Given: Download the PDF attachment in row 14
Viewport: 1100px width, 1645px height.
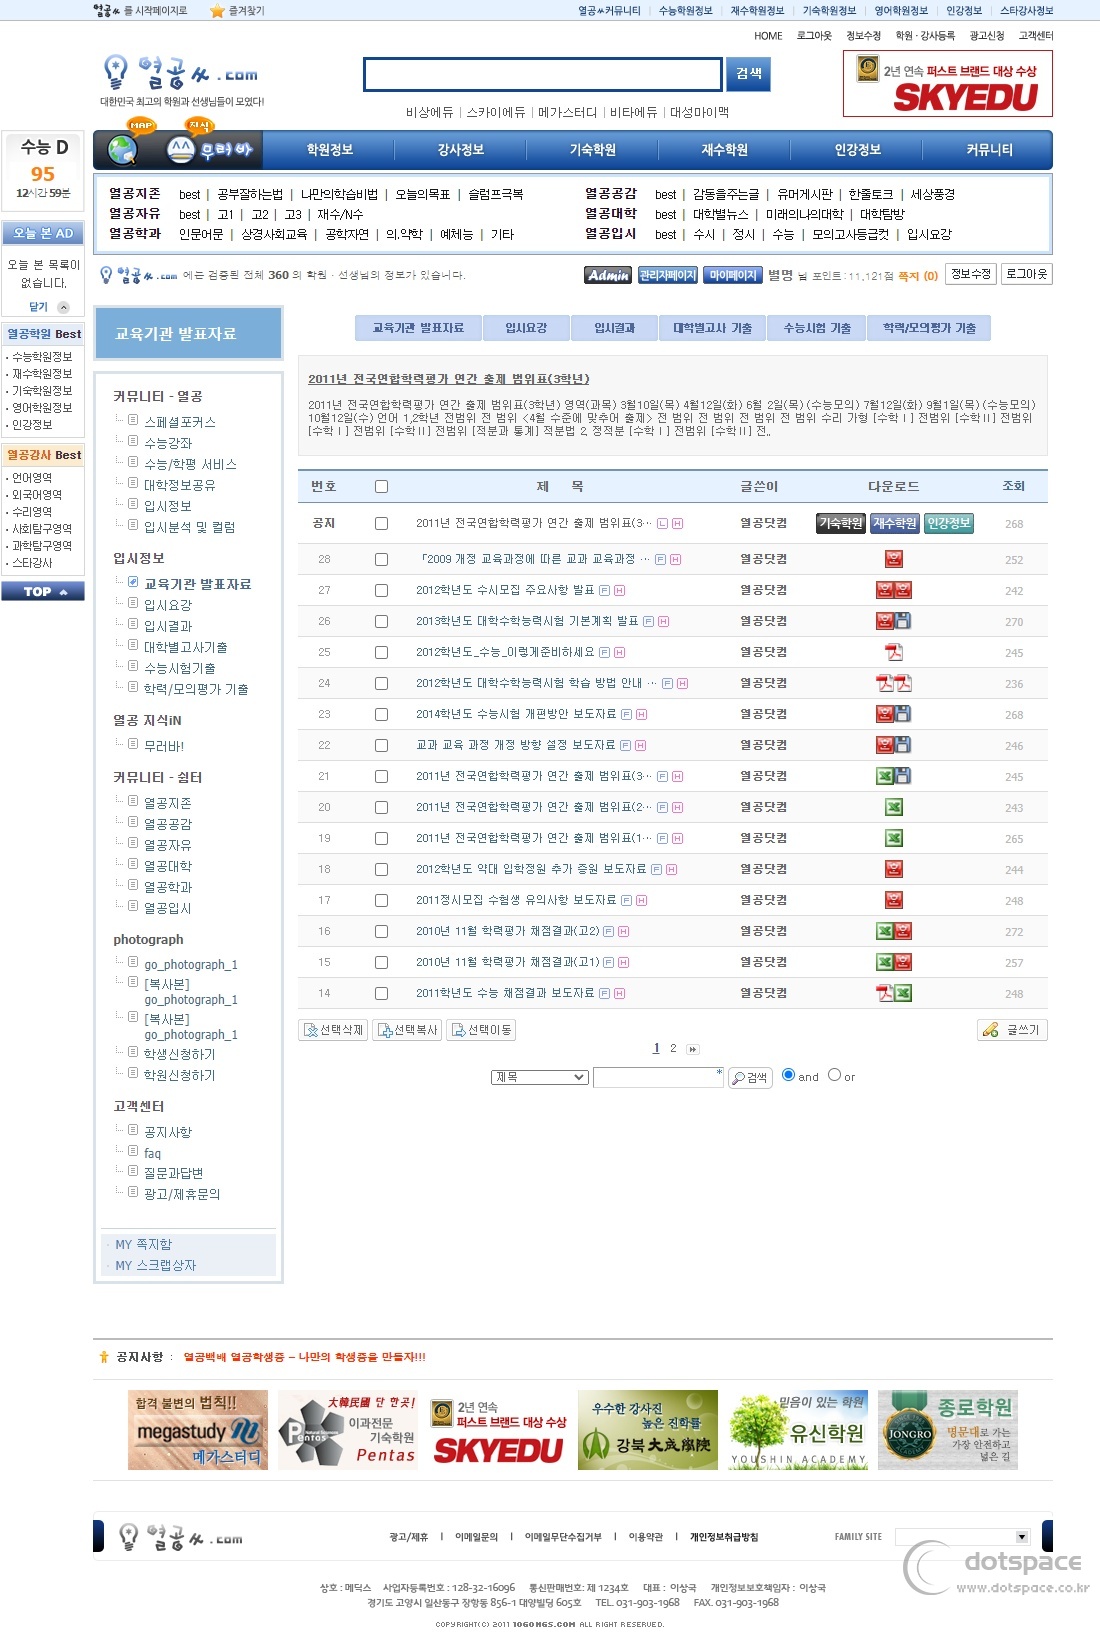Looking at the screenshot, I should pyautogui.click(x=885, y=993).
